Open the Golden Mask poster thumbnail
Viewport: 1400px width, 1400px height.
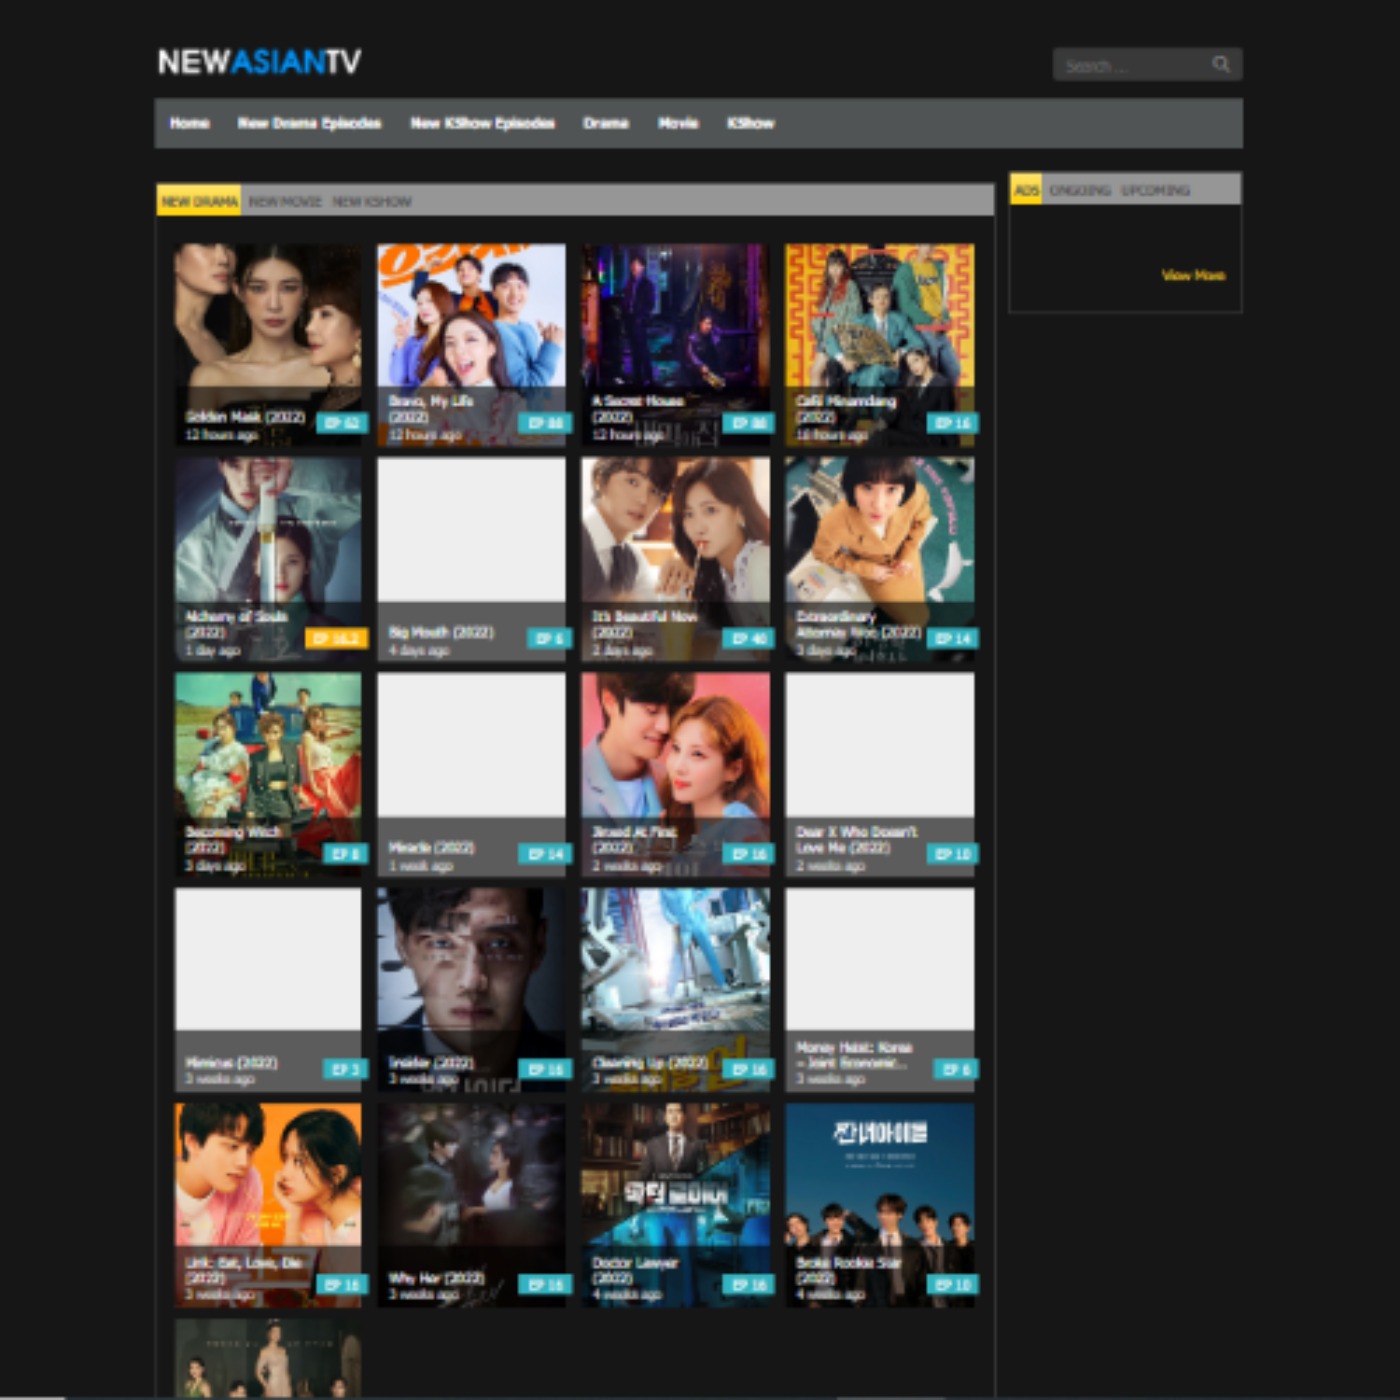pos(268,344)
